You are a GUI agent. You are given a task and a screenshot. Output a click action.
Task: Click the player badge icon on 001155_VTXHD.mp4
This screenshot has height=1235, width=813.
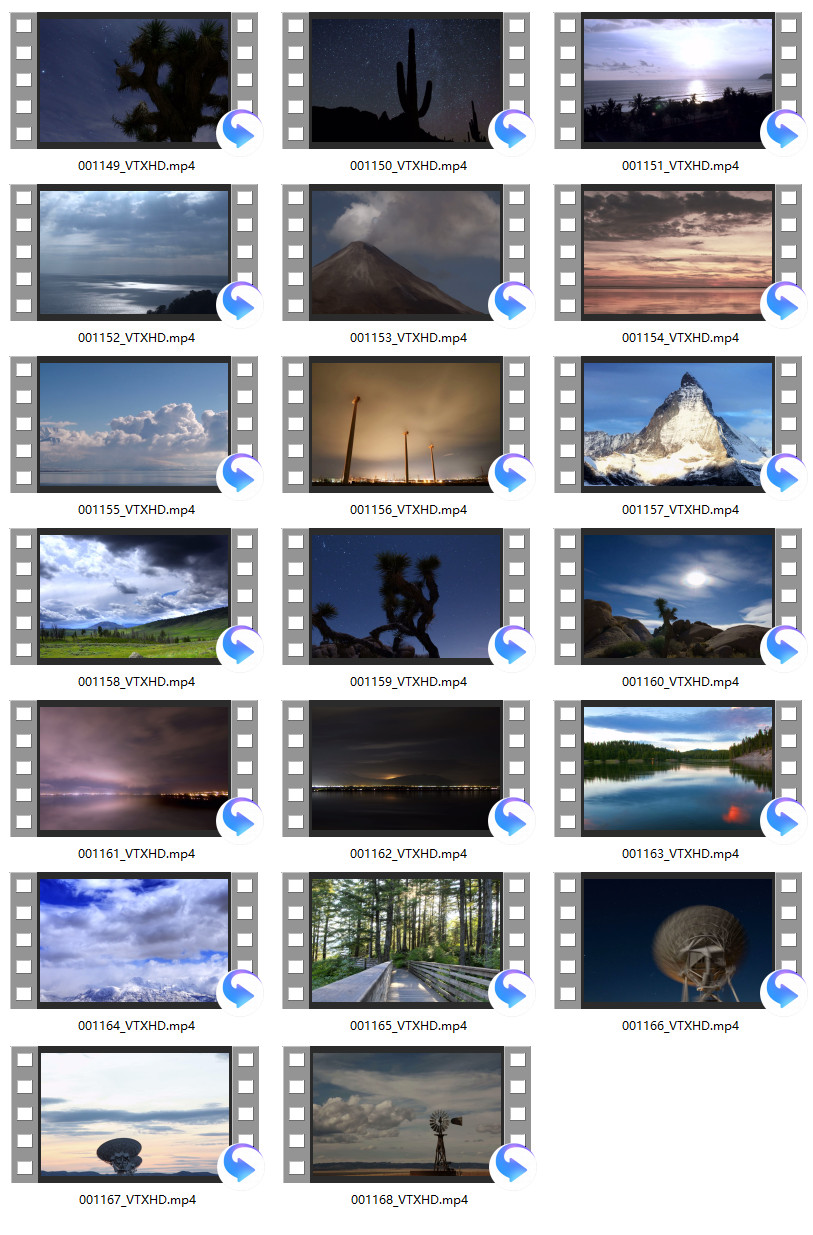click(240, 475)
